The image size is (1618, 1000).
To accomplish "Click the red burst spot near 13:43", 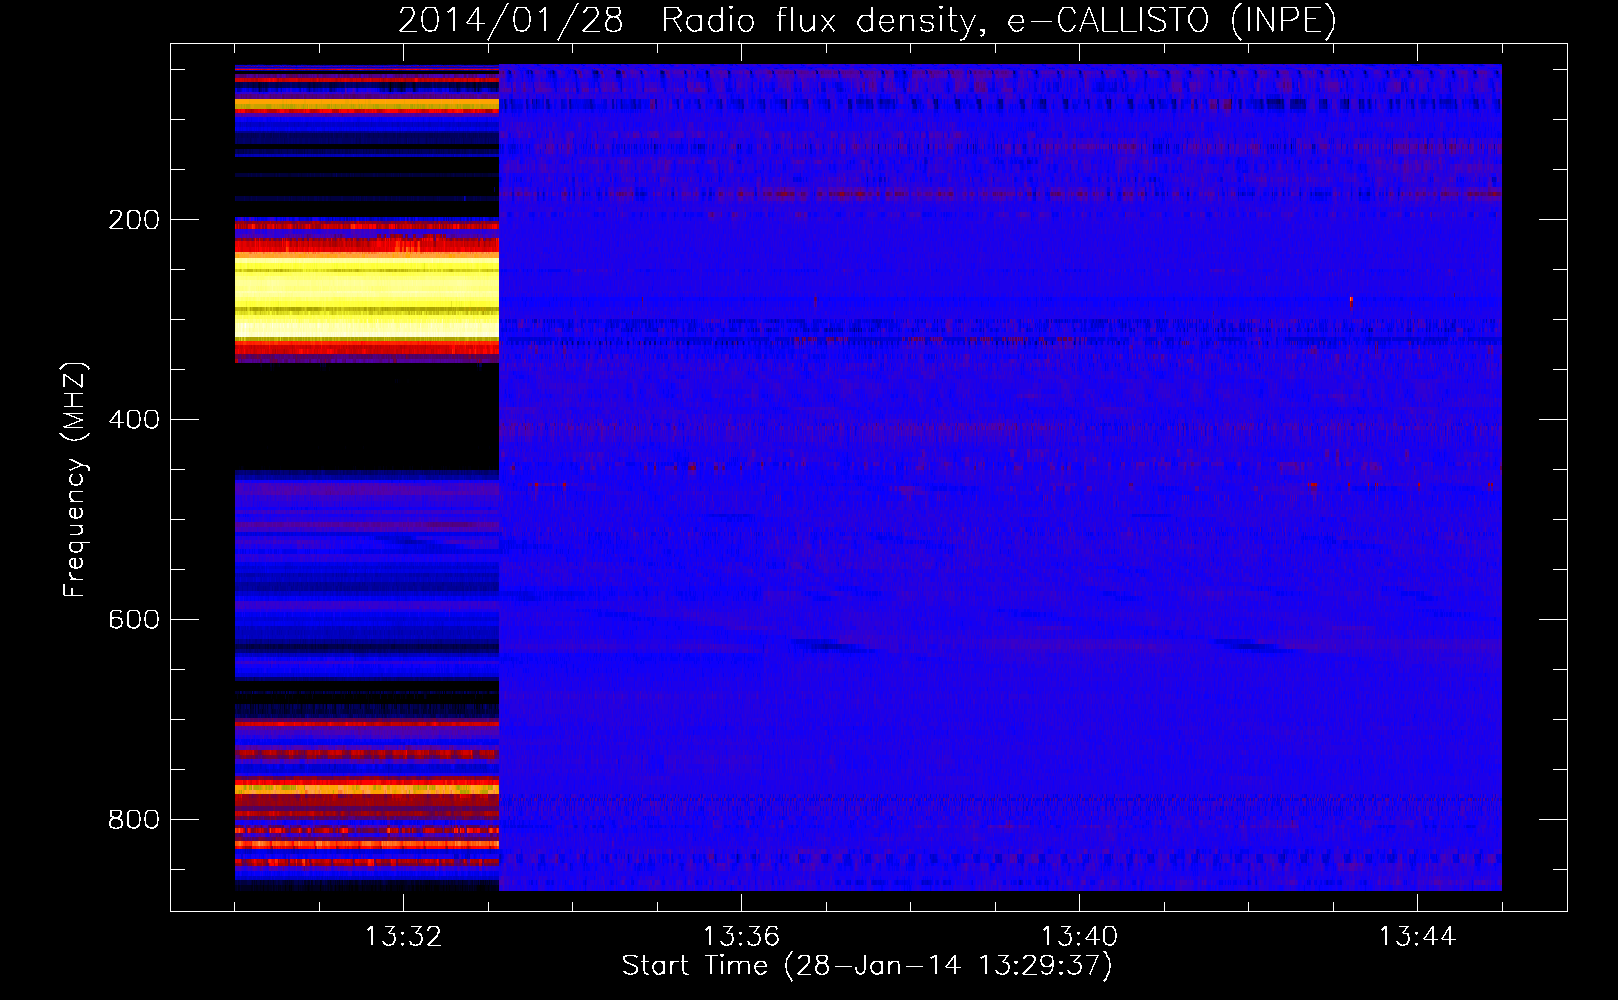I will [1351, 300].
